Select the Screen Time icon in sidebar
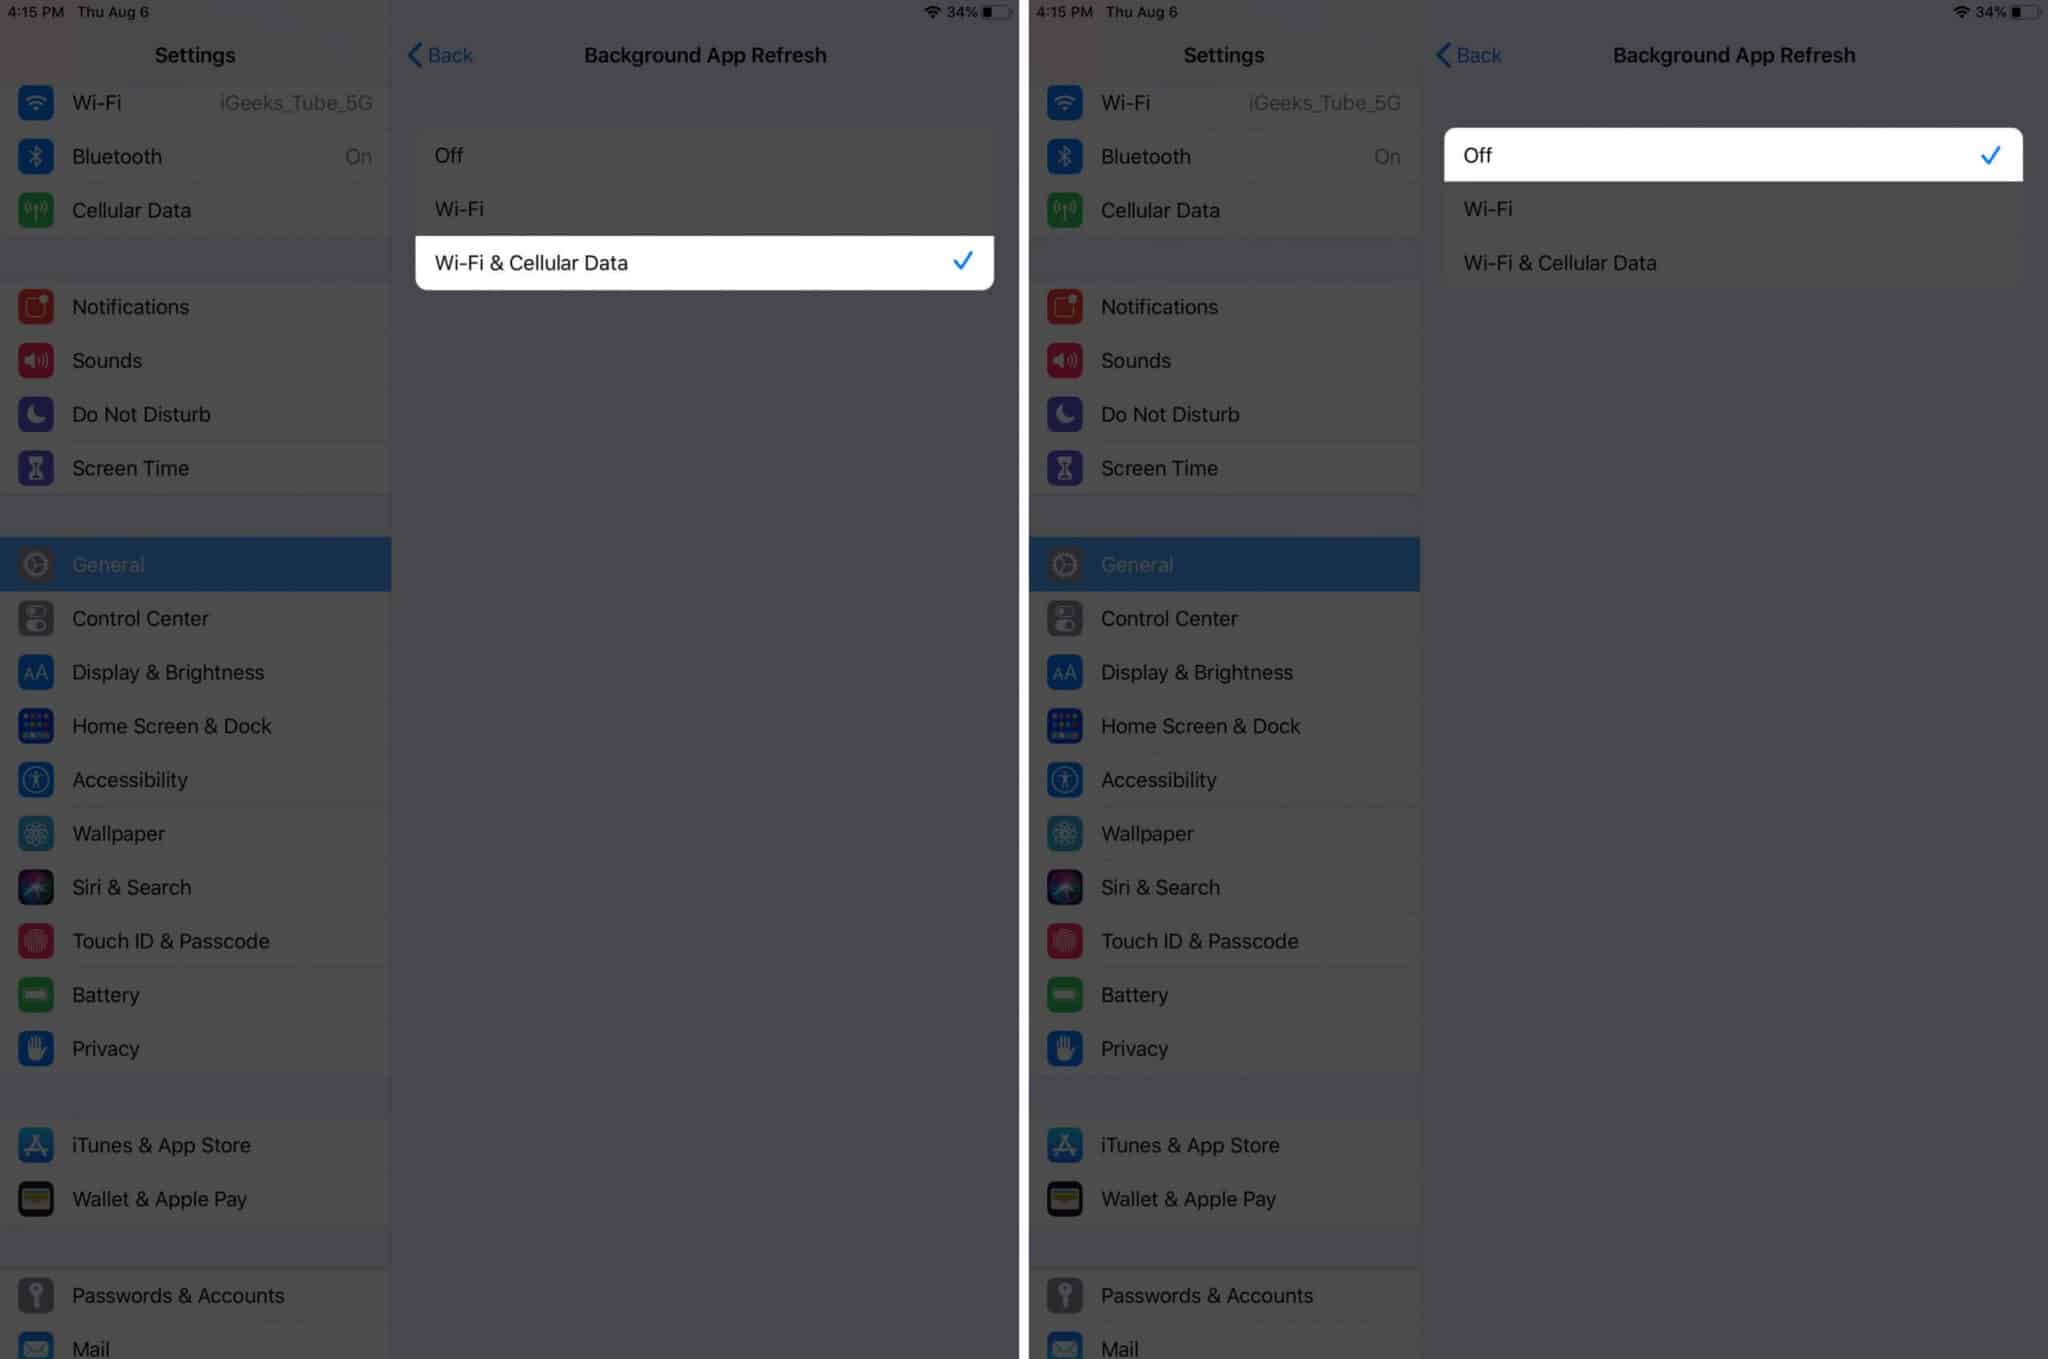 point(38,467)
